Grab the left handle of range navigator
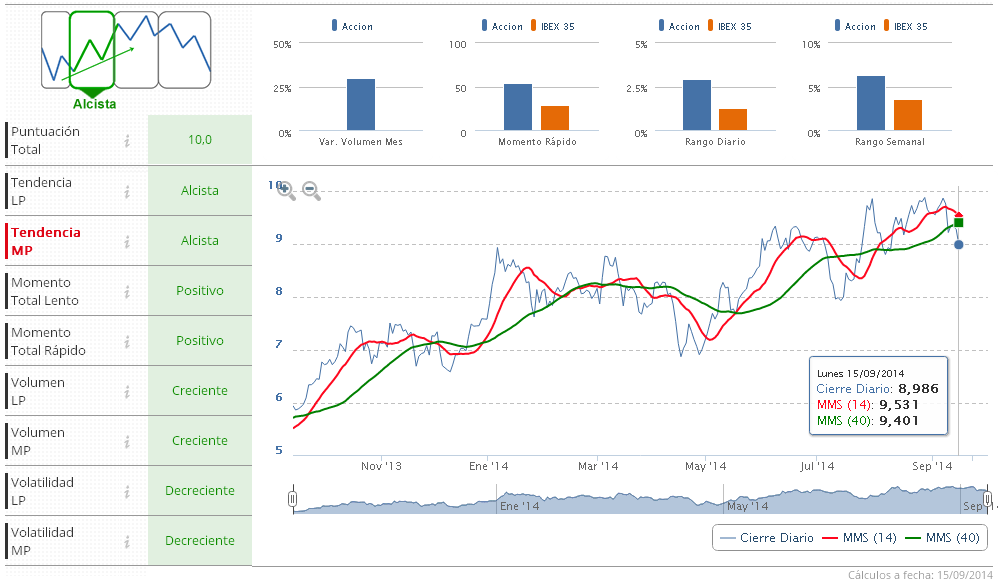The width and height of the screenshot is (999, 584). 292,498
